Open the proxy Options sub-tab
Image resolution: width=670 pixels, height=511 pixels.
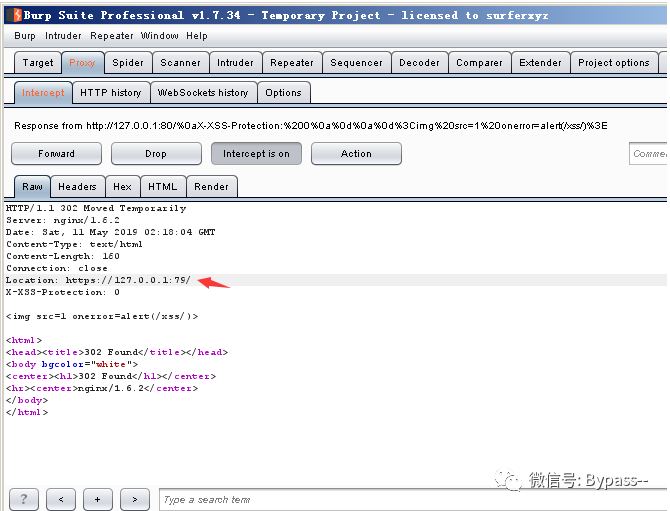[x=283, y=93]
